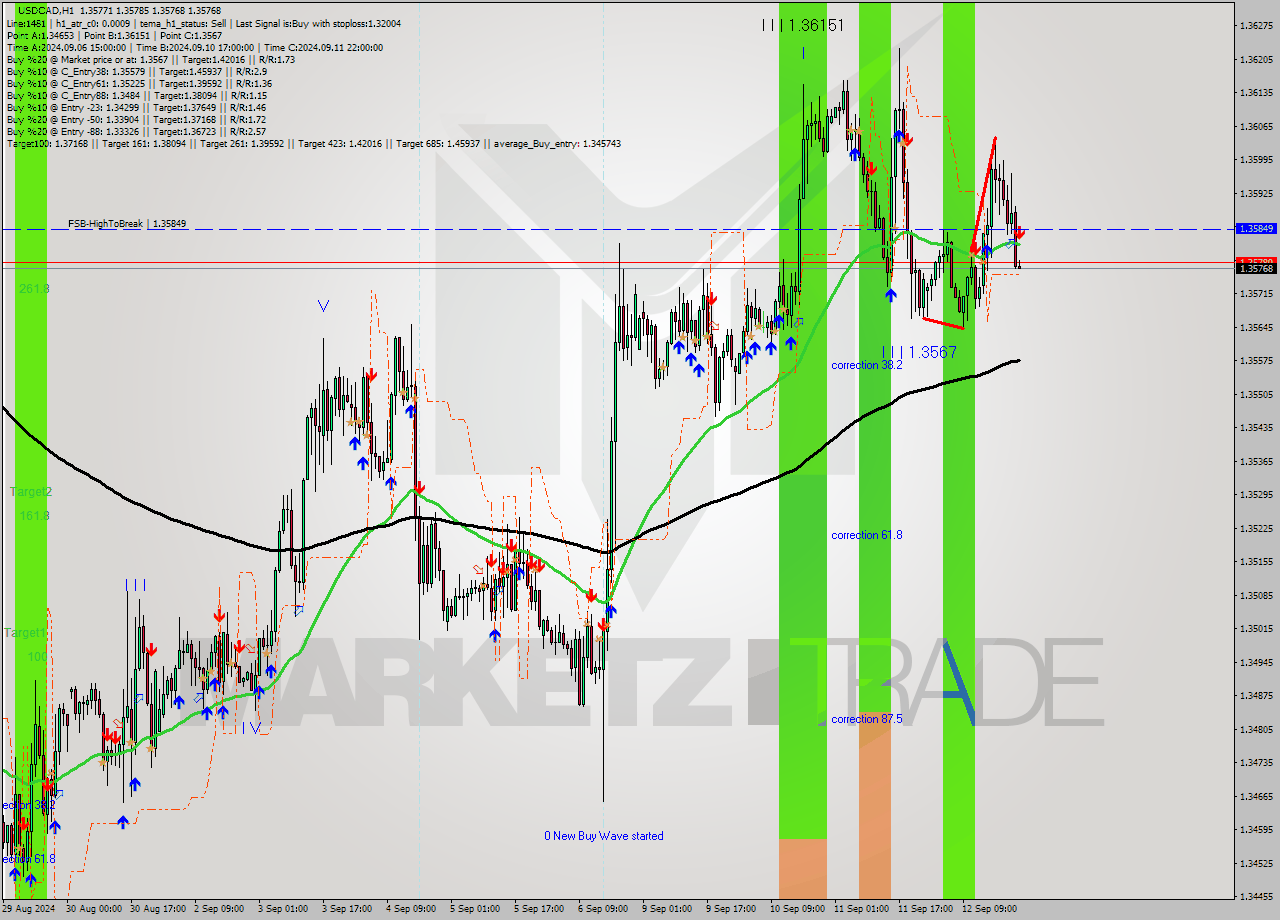Screen dimensions: 1280x920
Task: Click the 1.35575 axis price
Action: [x=1255, y=360]
